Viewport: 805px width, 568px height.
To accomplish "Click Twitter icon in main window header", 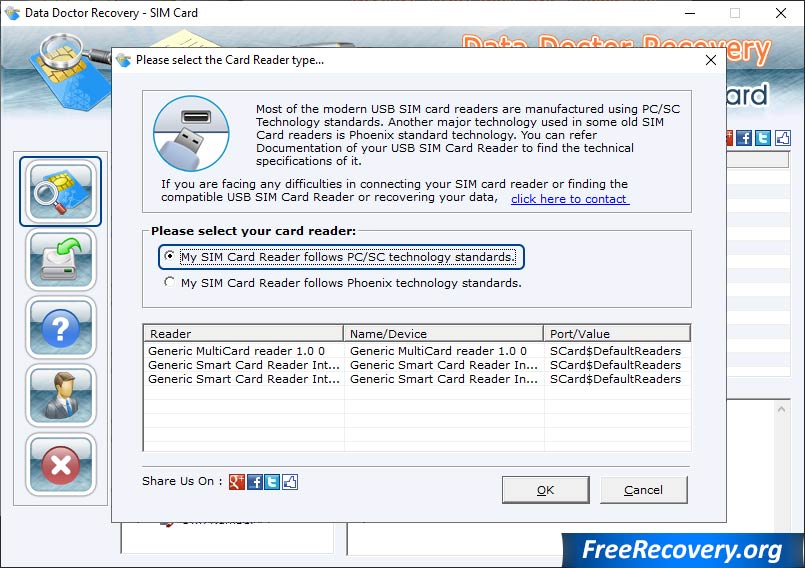I will point(763,138).
